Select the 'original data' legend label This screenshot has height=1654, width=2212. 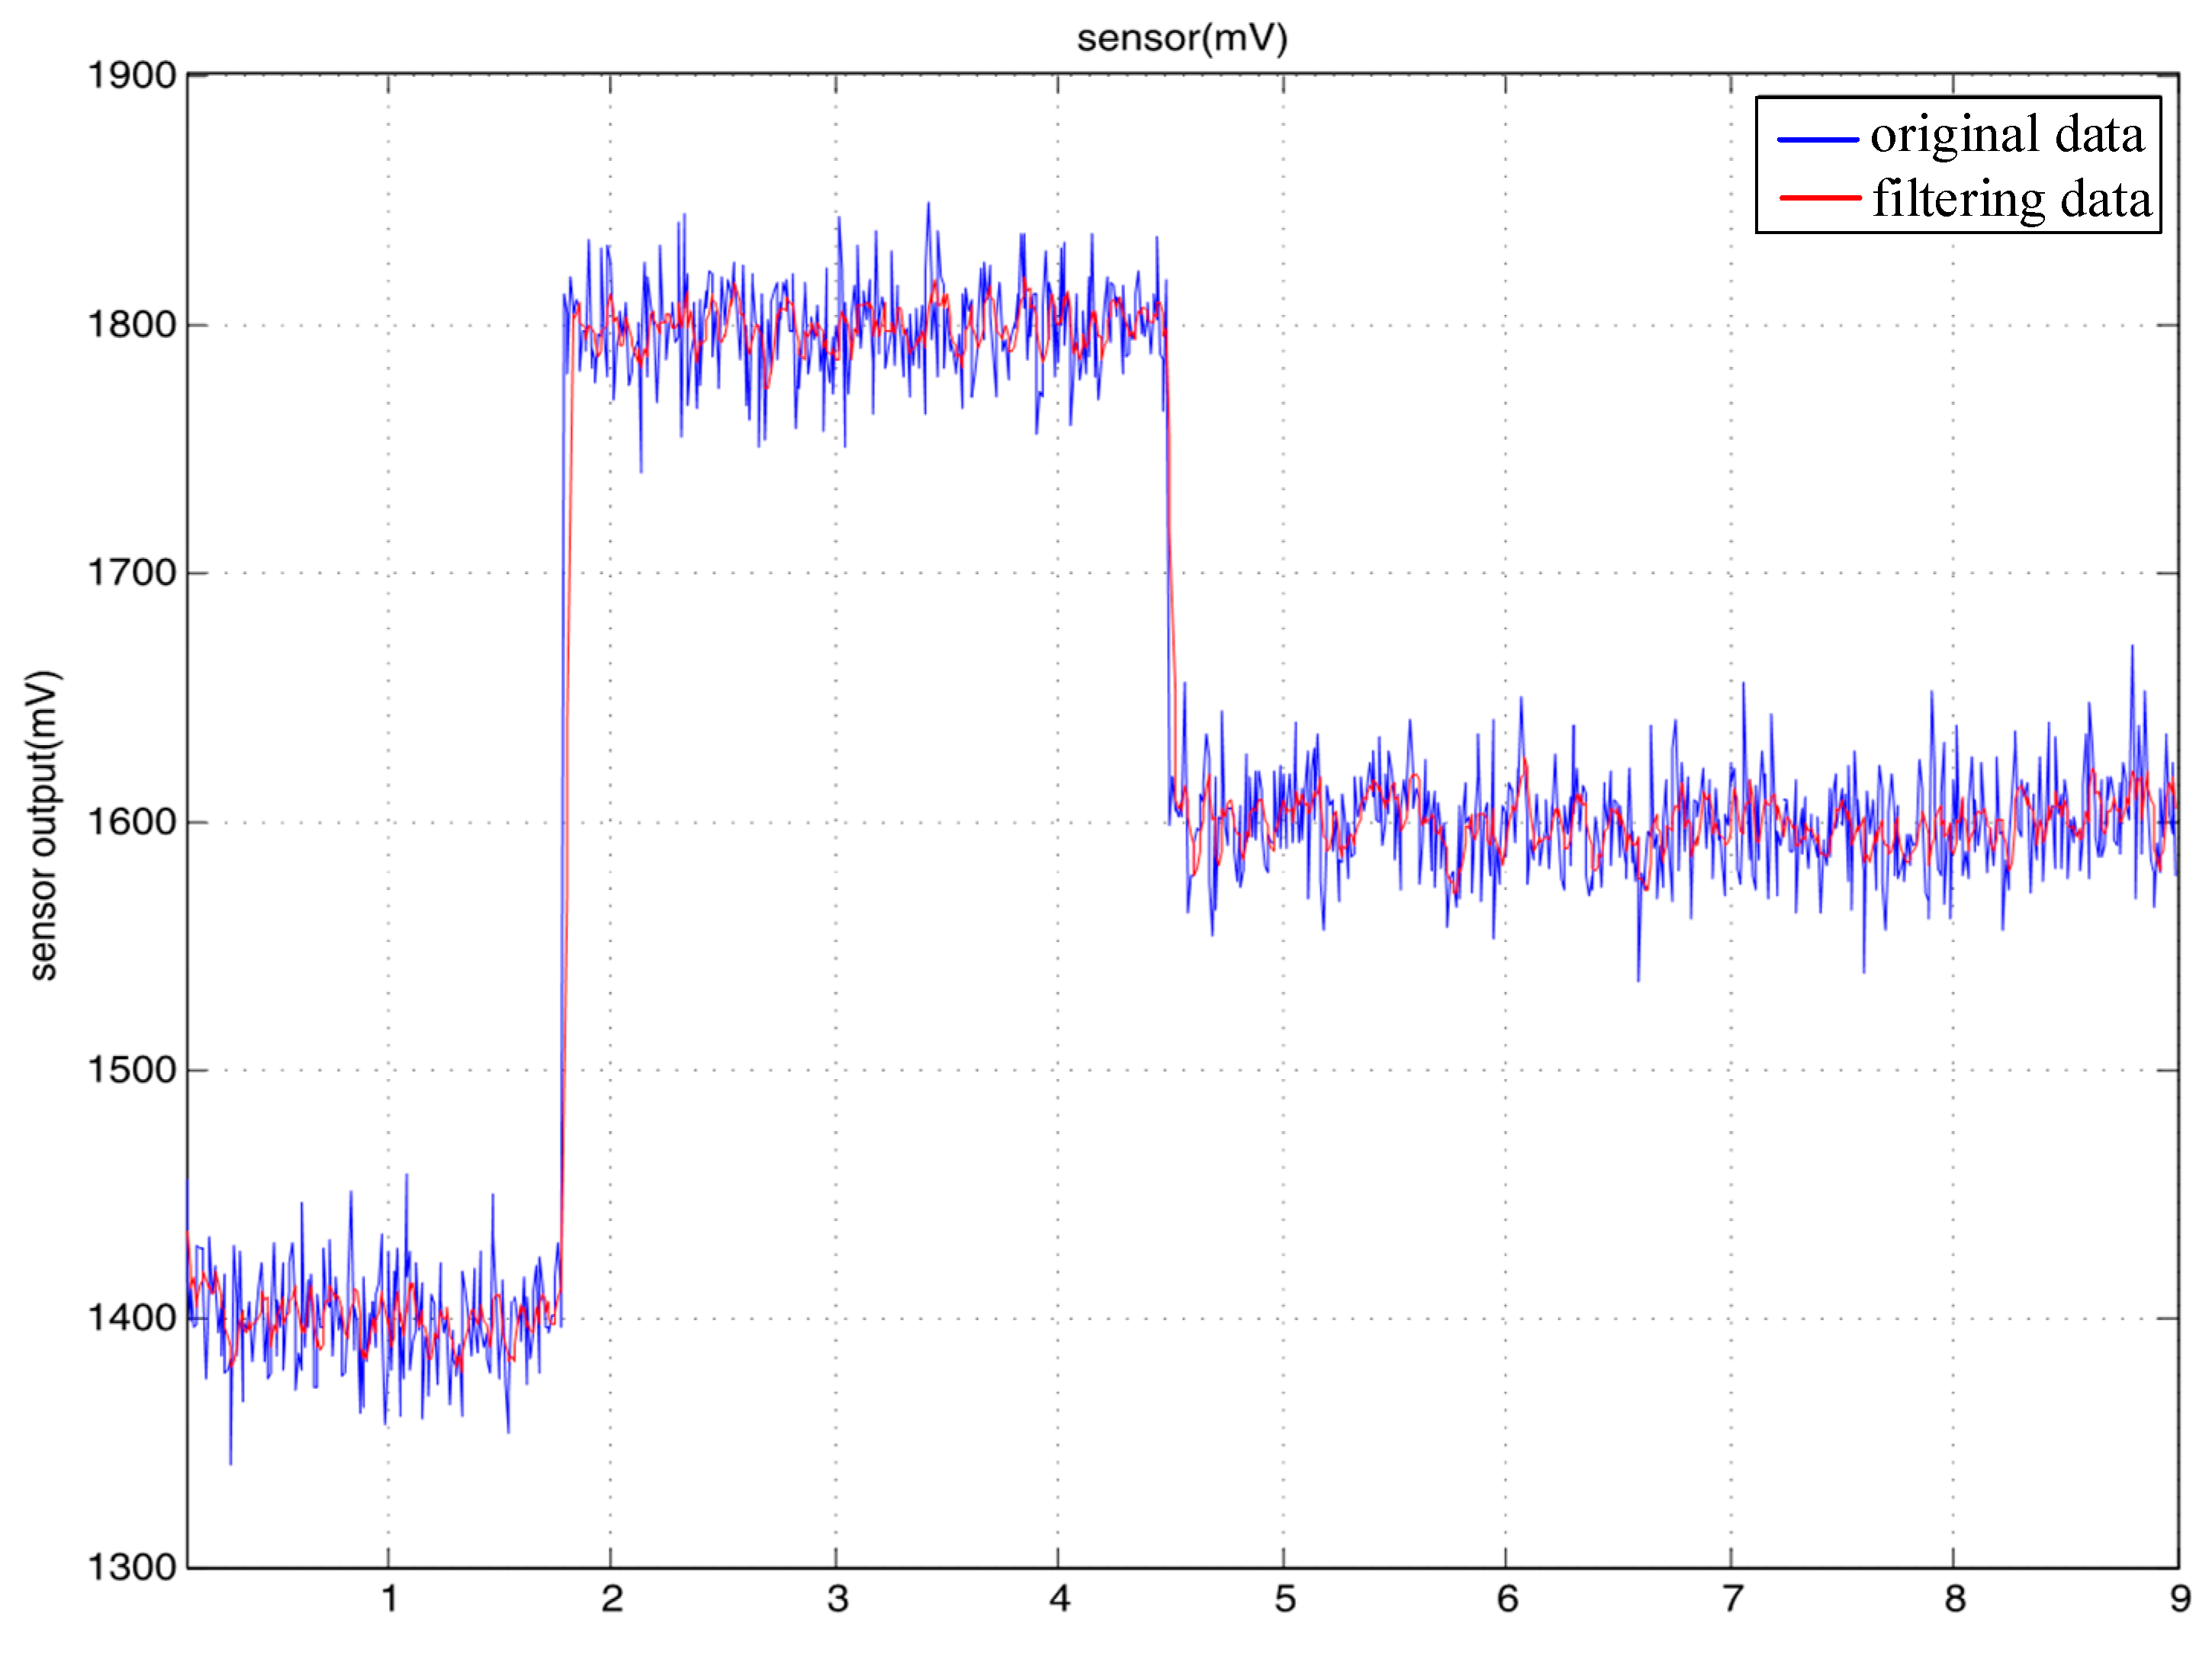[x=2007, y=135]
